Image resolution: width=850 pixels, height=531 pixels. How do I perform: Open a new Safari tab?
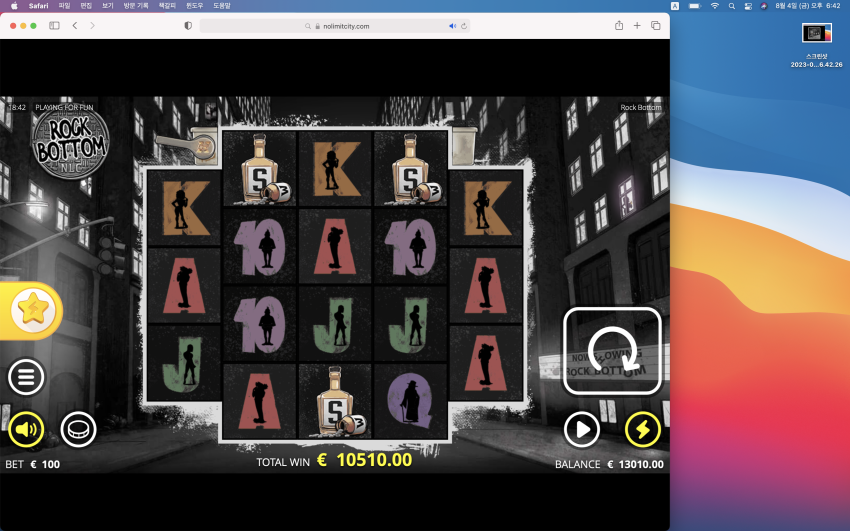point(637,25)
